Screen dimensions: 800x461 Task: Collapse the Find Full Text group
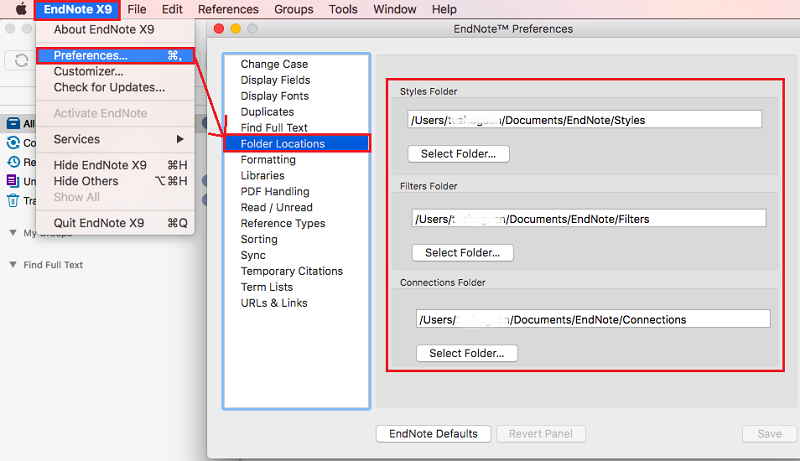pos(13,265)
